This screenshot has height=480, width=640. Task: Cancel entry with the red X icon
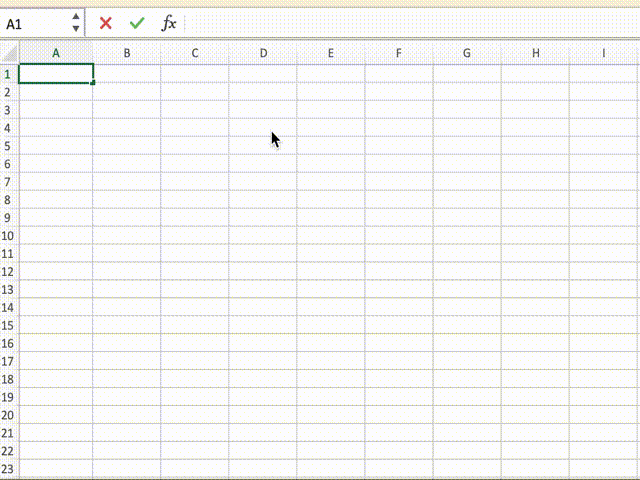pyautogui.click(x=106, y=23)
